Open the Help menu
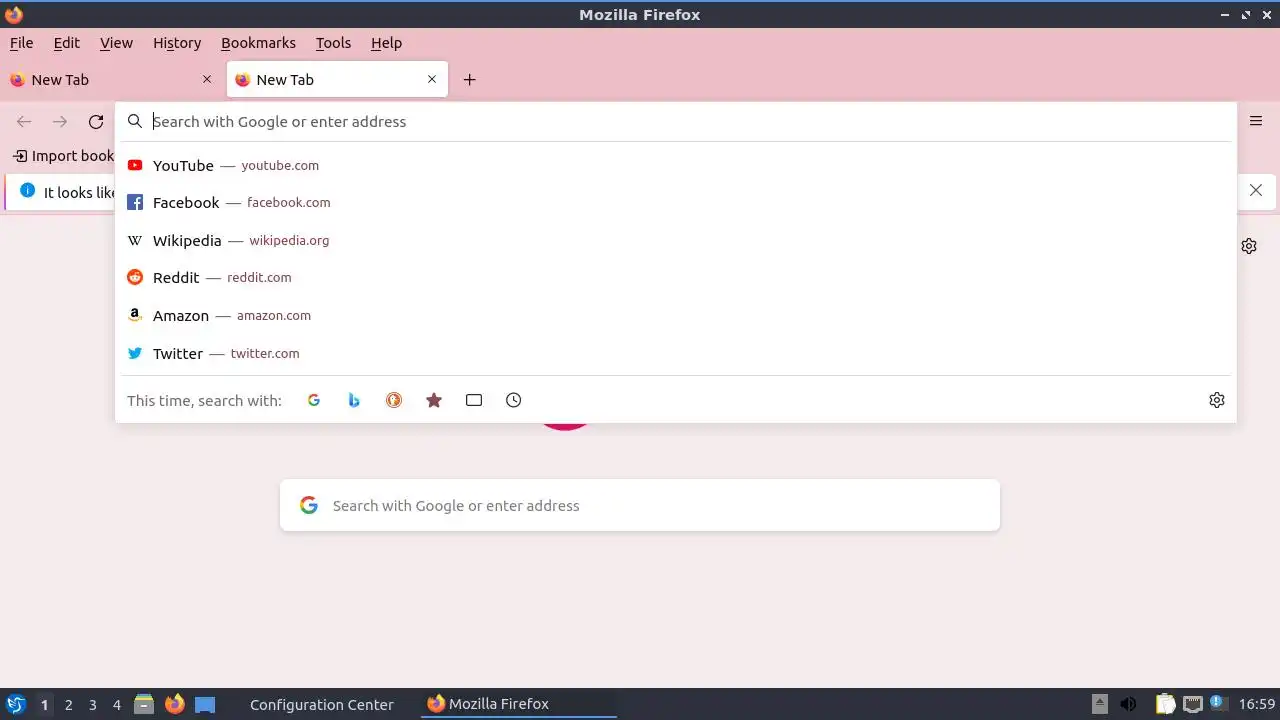Image resolution: width=1280 pixels, height=720 pixels. pyautogui.click(x=386, y=43)
